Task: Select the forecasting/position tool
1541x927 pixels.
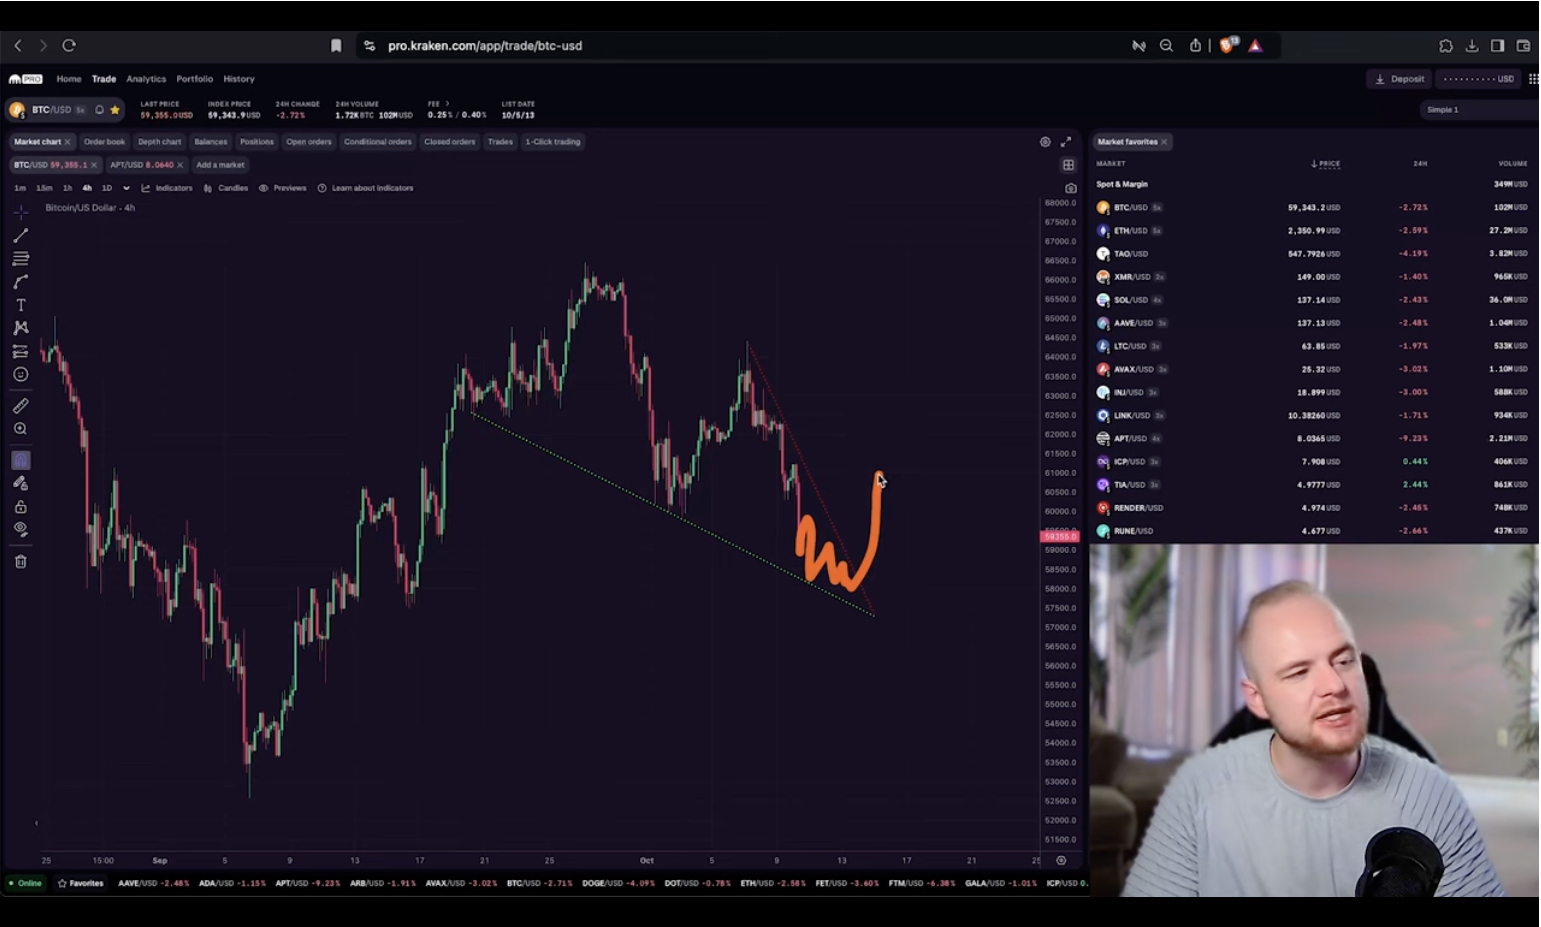Action: pyautogui.click(x=20, y=351)
